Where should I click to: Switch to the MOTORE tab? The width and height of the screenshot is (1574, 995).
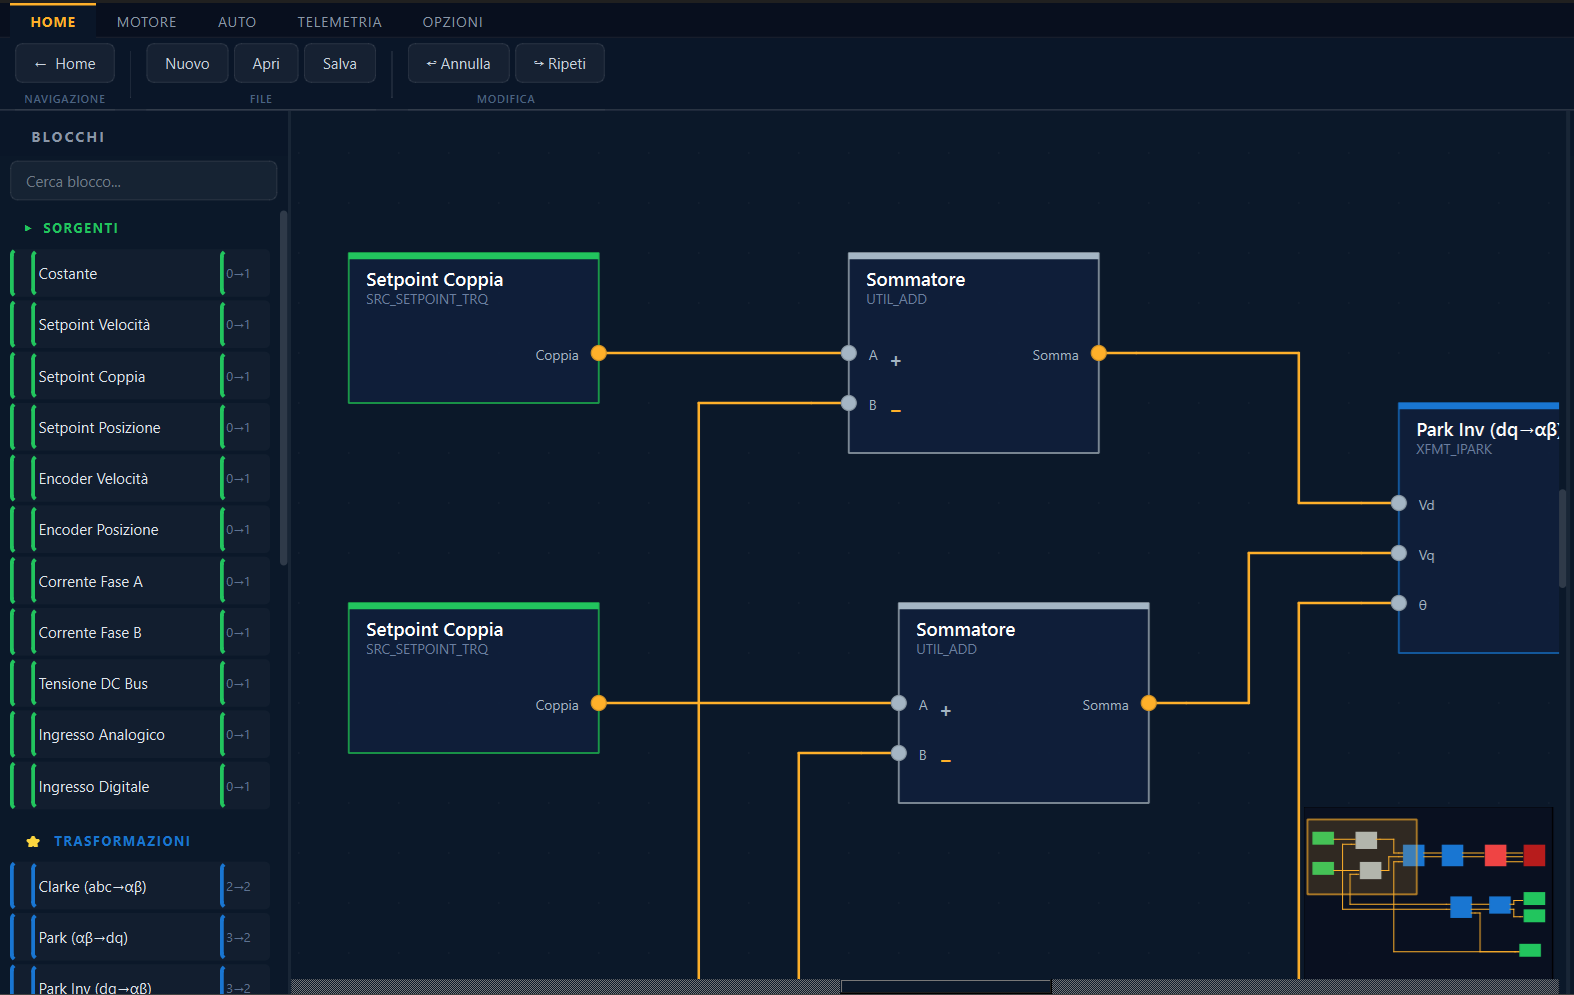coord(147,22)
